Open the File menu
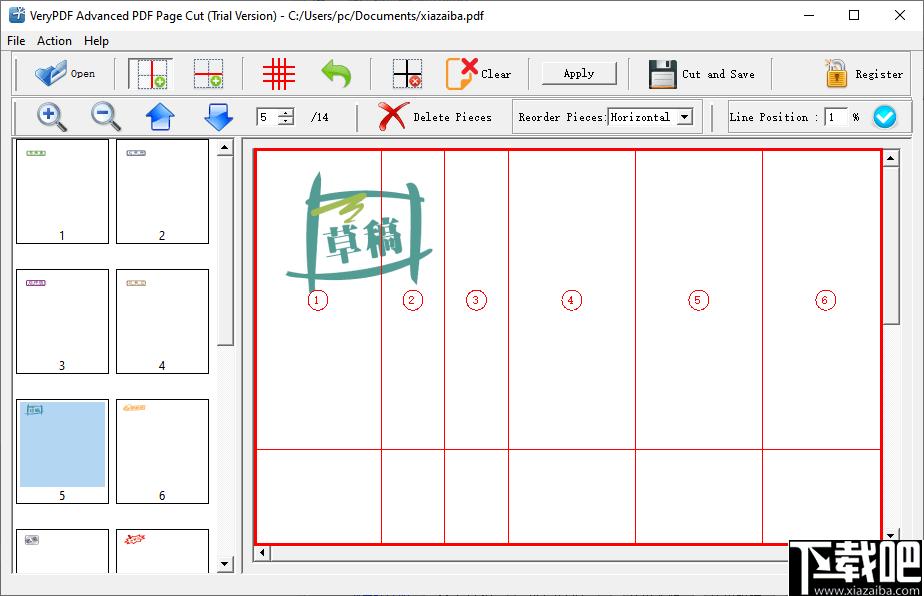924x596 pixels. [x=16, y=41]
